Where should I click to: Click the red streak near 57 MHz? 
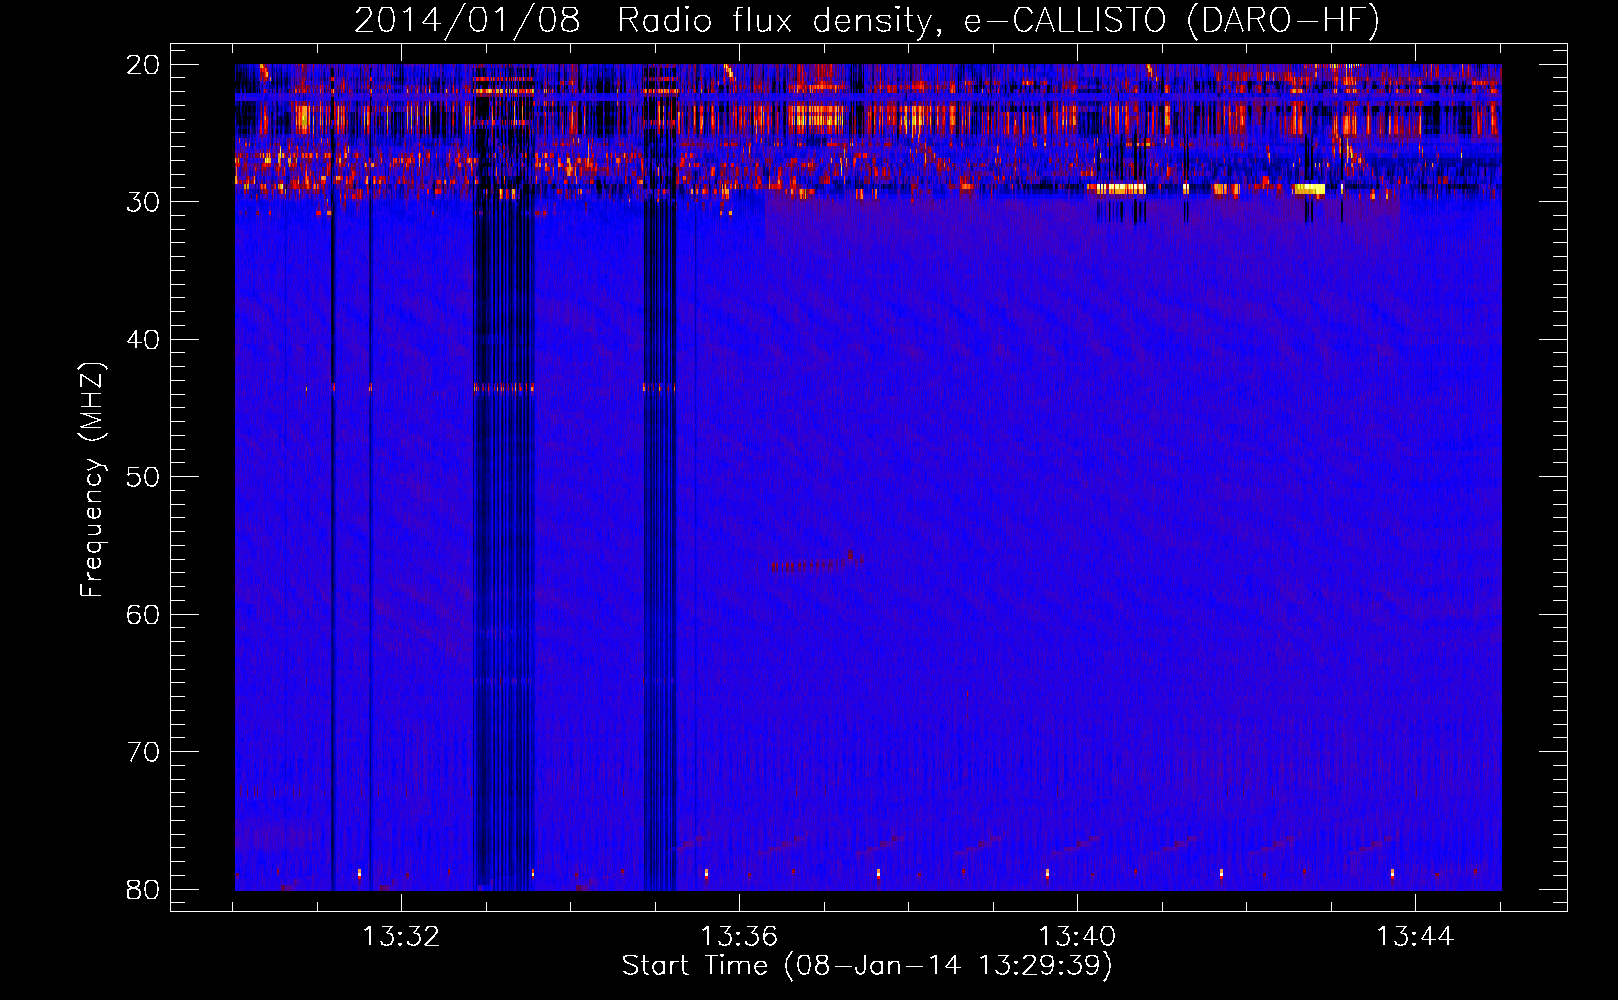(x=816, y=562)
